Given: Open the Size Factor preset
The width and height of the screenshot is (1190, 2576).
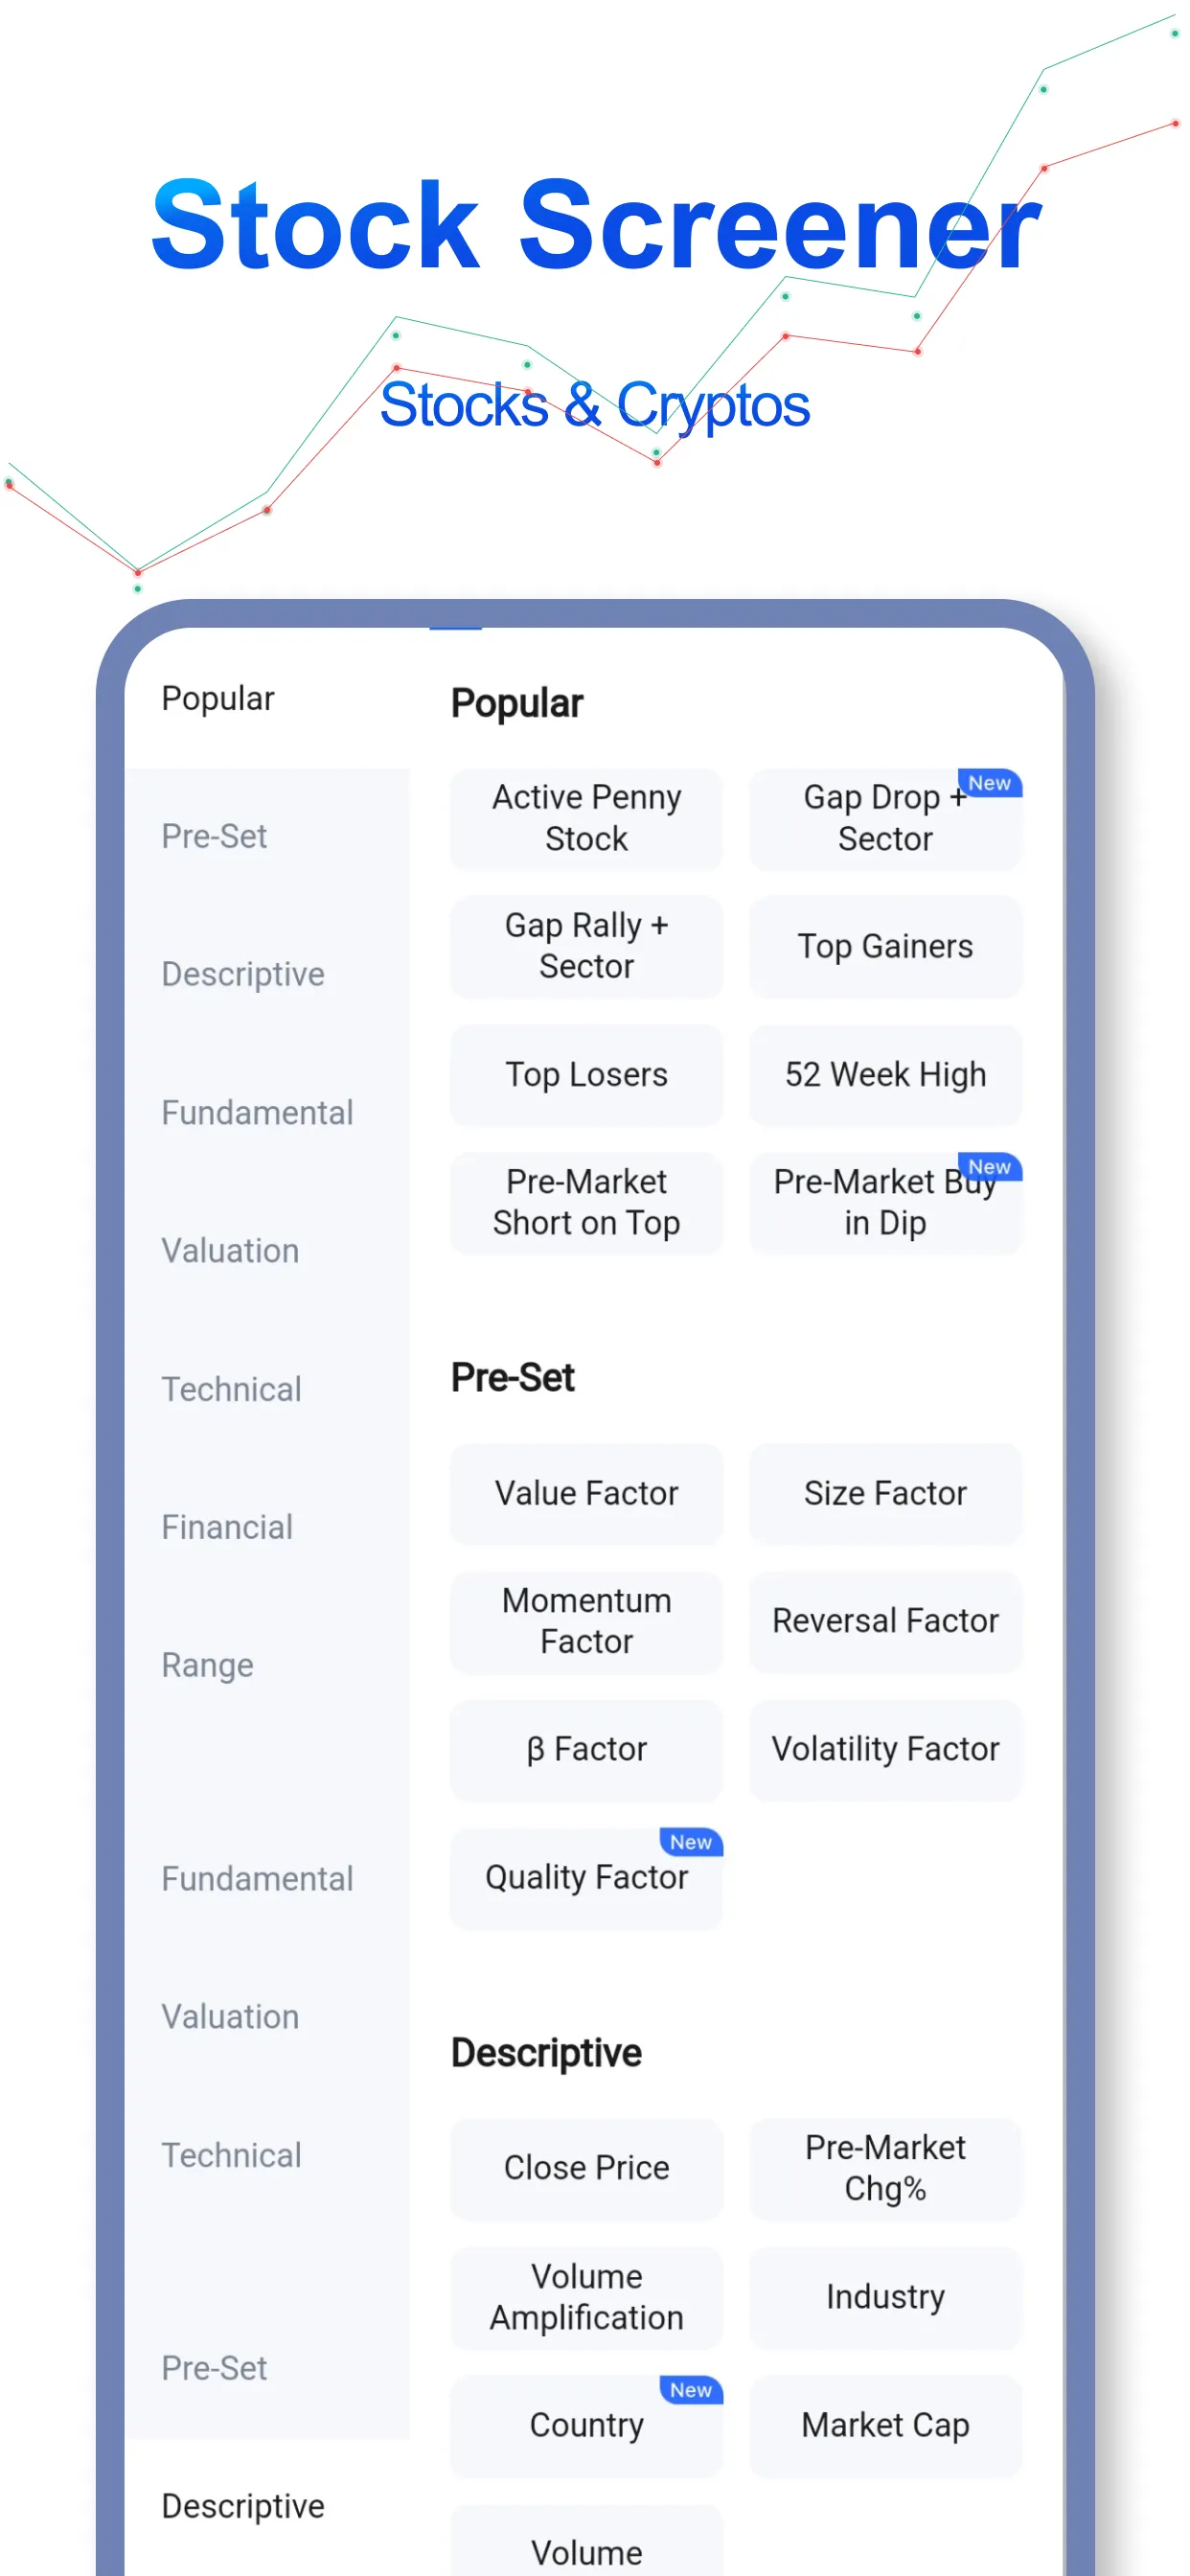Looking at the screenshot, I should [x=884, y=1493].
